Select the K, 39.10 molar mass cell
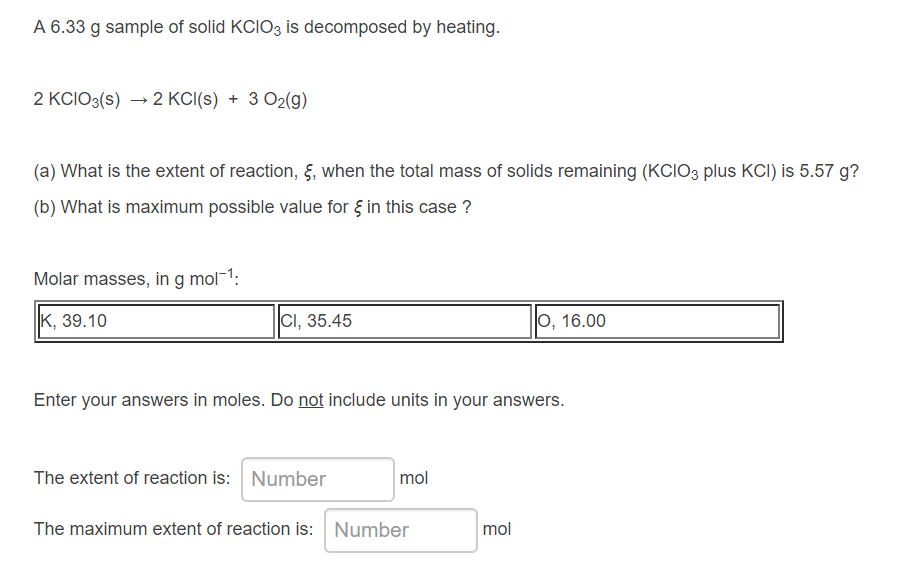The height and width of the screenshot is (588, 910). pos(155,321)
